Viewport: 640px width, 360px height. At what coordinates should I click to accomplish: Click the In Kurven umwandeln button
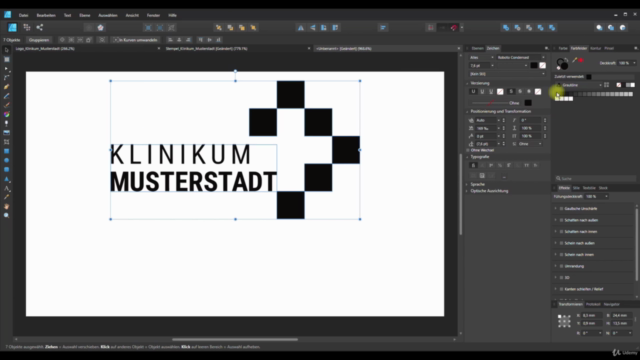coord(136,40)
